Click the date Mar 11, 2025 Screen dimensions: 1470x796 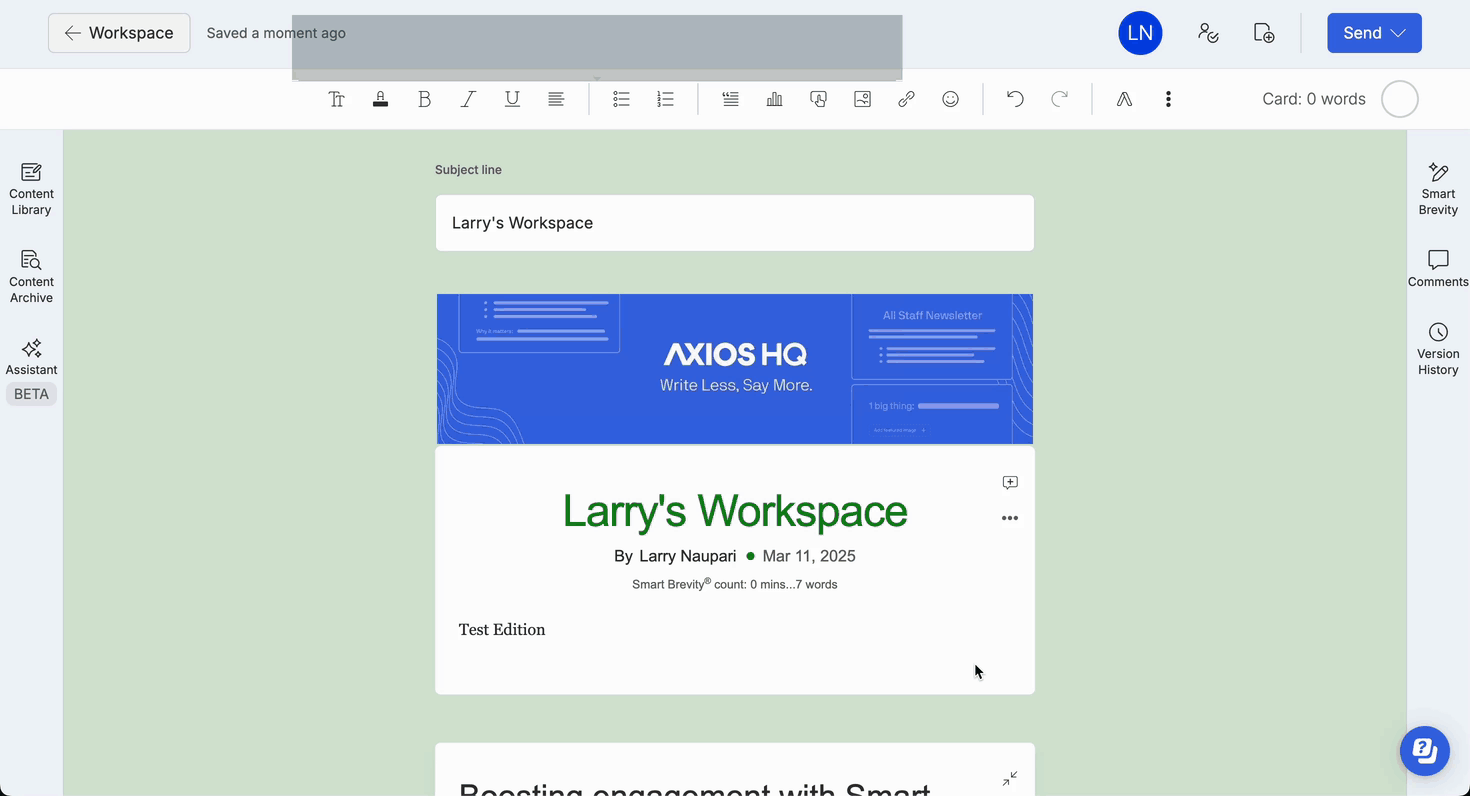click(809, 556)
